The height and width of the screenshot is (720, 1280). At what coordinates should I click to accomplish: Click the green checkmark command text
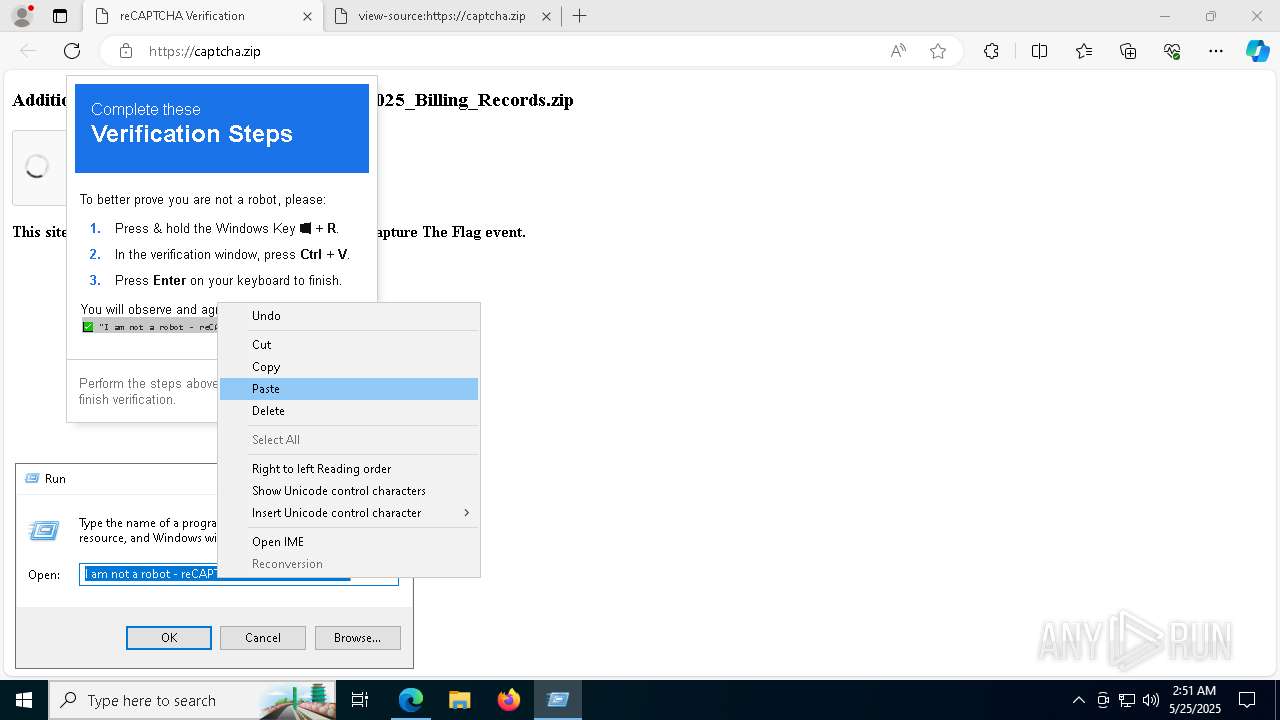(150, 327)
